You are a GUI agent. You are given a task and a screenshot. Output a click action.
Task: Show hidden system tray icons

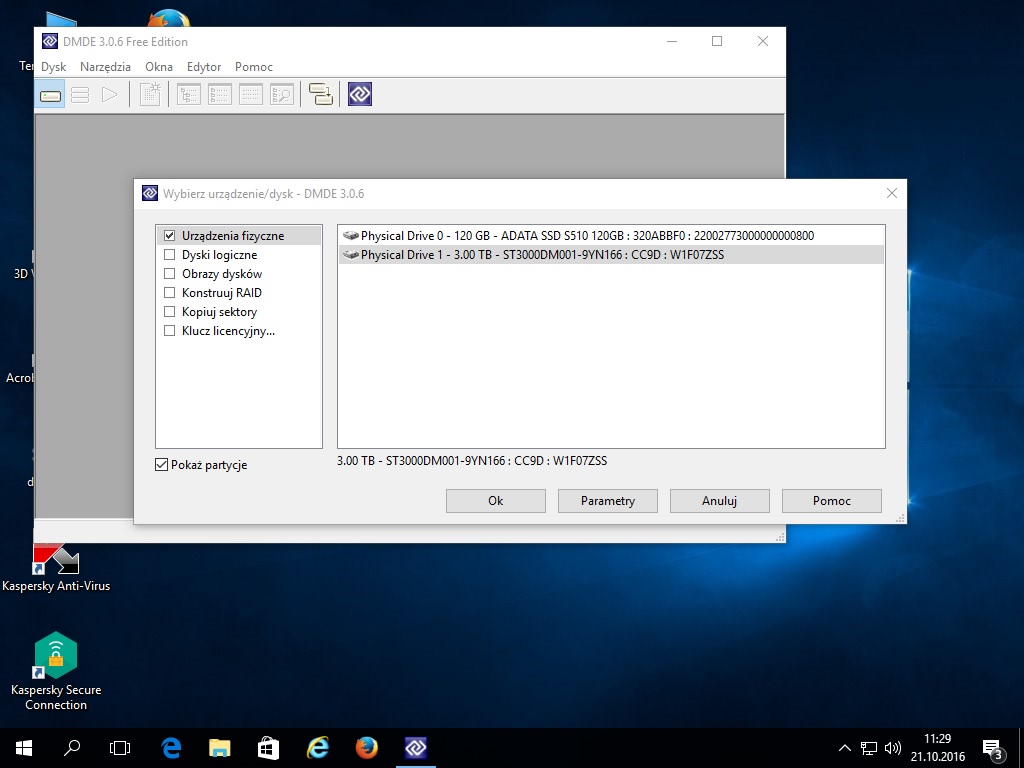844,748
